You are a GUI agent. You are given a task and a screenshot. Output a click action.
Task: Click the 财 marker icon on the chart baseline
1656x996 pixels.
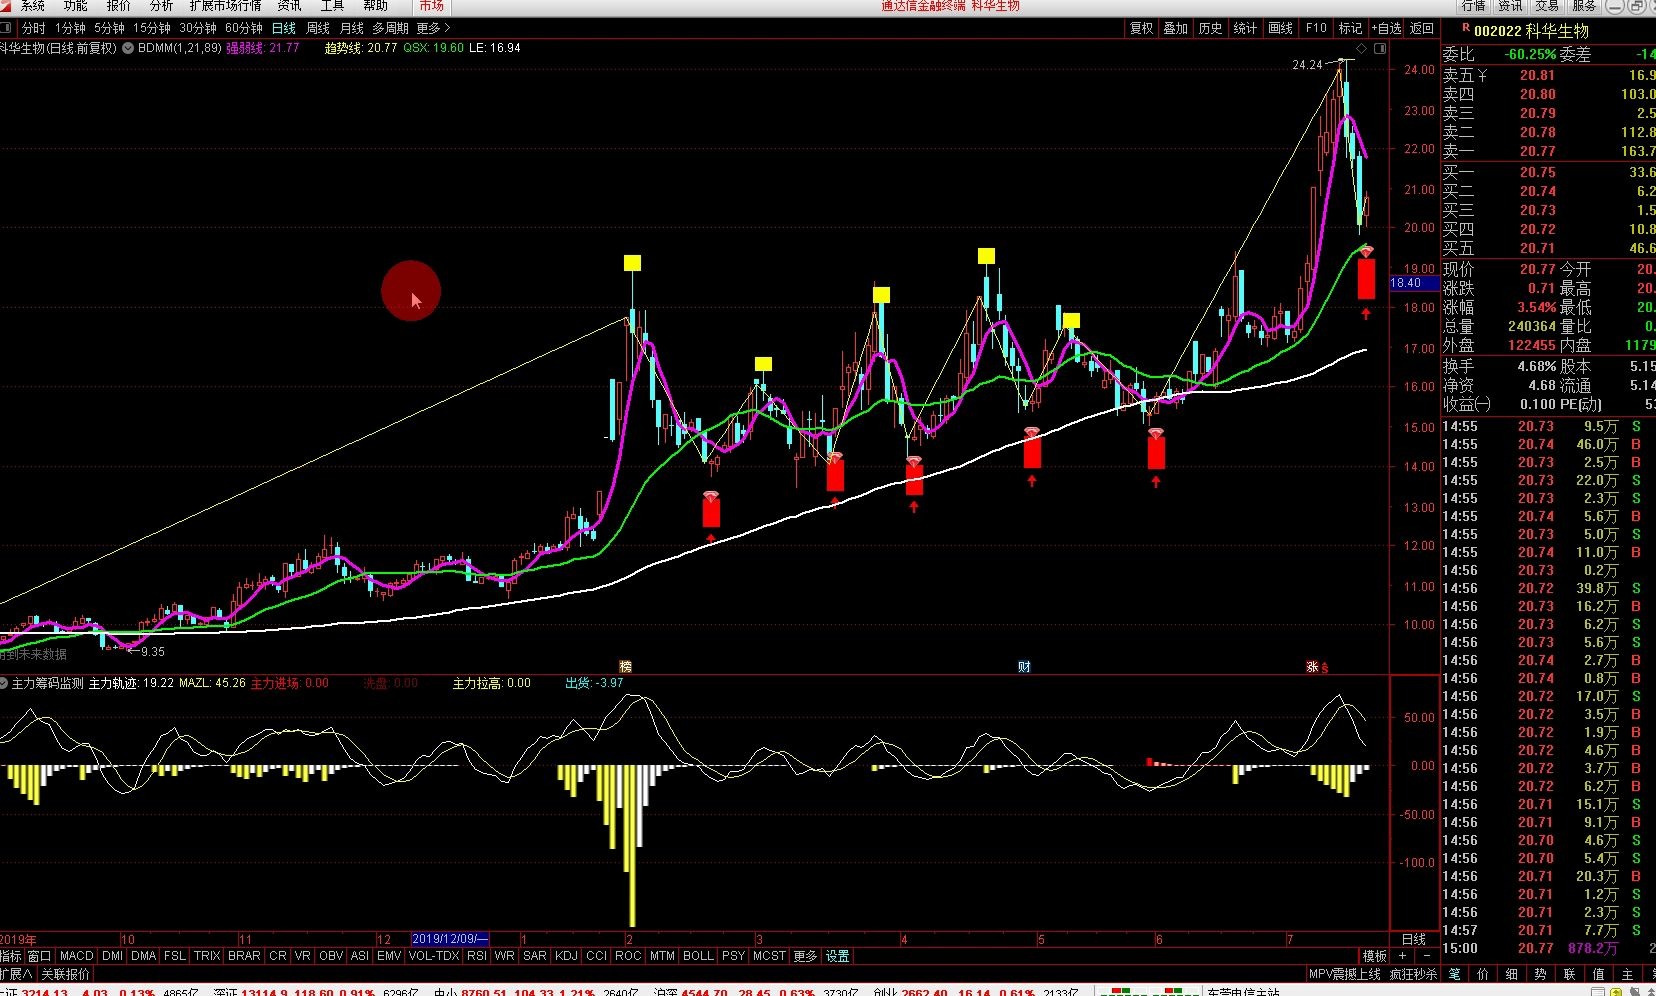[x=1024, y=667]
